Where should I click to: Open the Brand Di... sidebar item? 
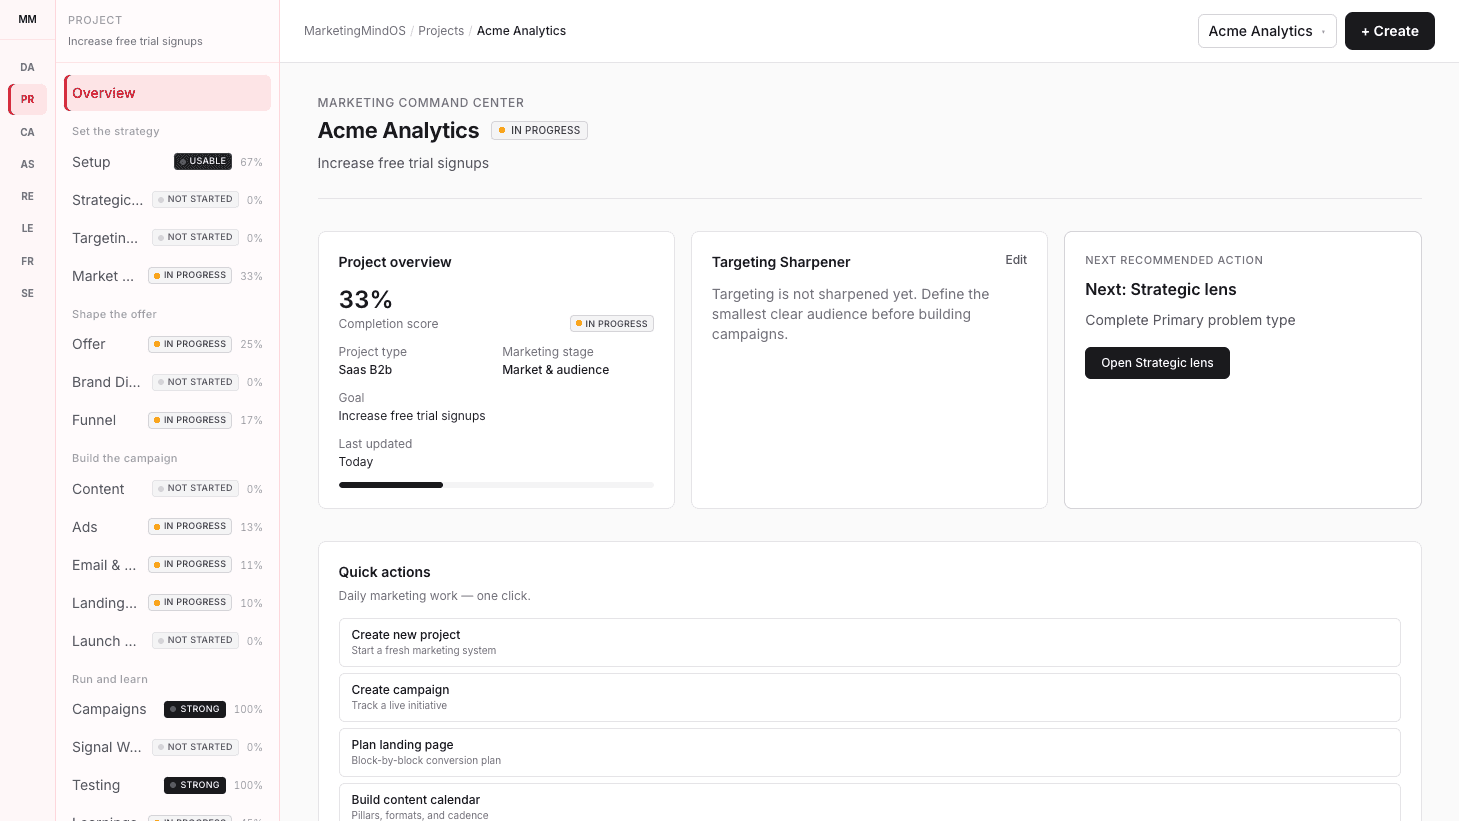[167, 382]
